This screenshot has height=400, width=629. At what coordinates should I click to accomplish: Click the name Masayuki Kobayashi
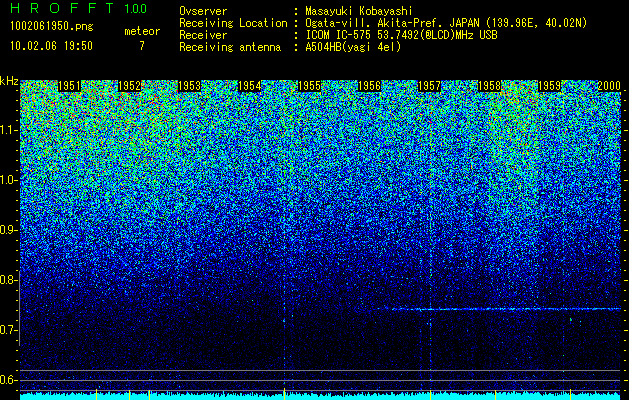(359, 11)
